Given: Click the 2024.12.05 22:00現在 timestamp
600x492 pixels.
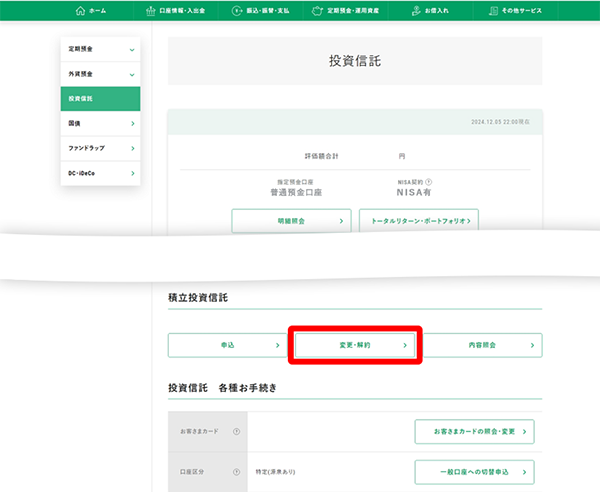Looking at the screenshot, I should 501,122.
